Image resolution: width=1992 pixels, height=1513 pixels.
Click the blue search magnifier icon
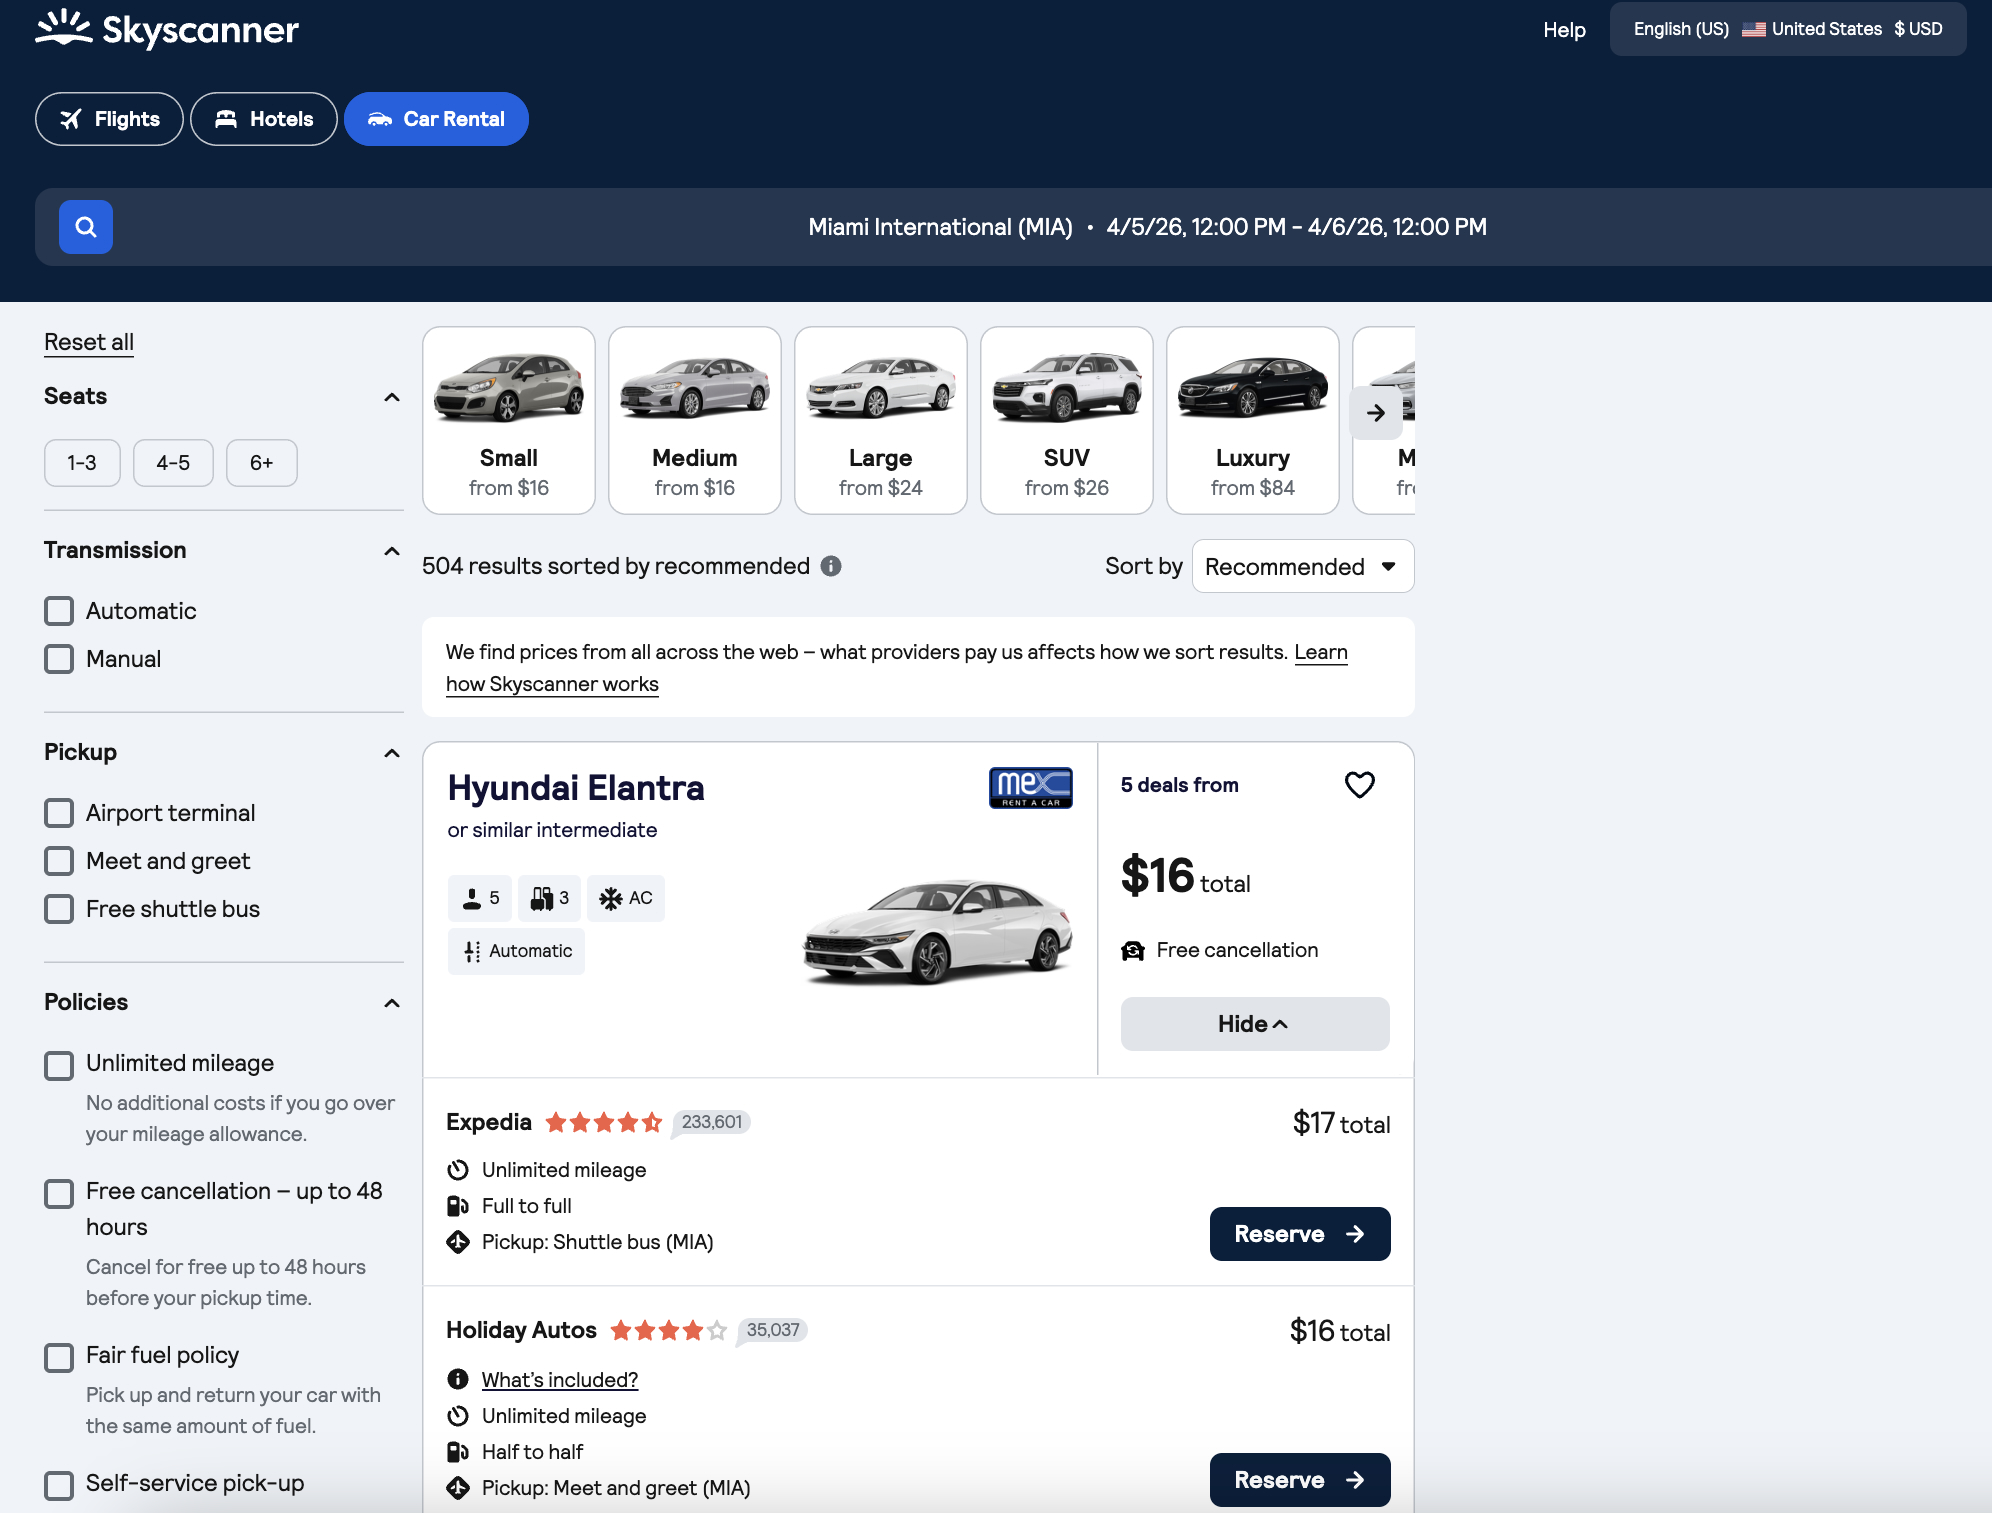[86, 227]
